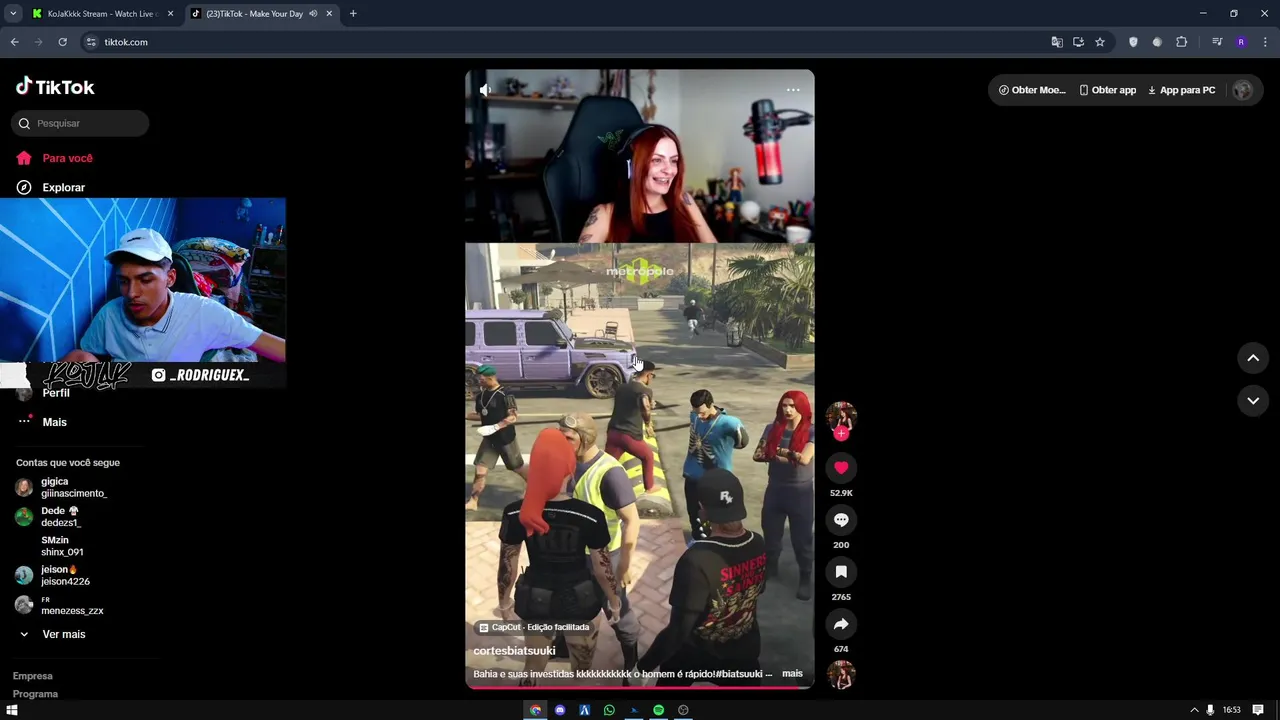Open Spotify from the taskbar
Image resolution: width=1280 pixels, height=720 pixels.
click(658, 710)
